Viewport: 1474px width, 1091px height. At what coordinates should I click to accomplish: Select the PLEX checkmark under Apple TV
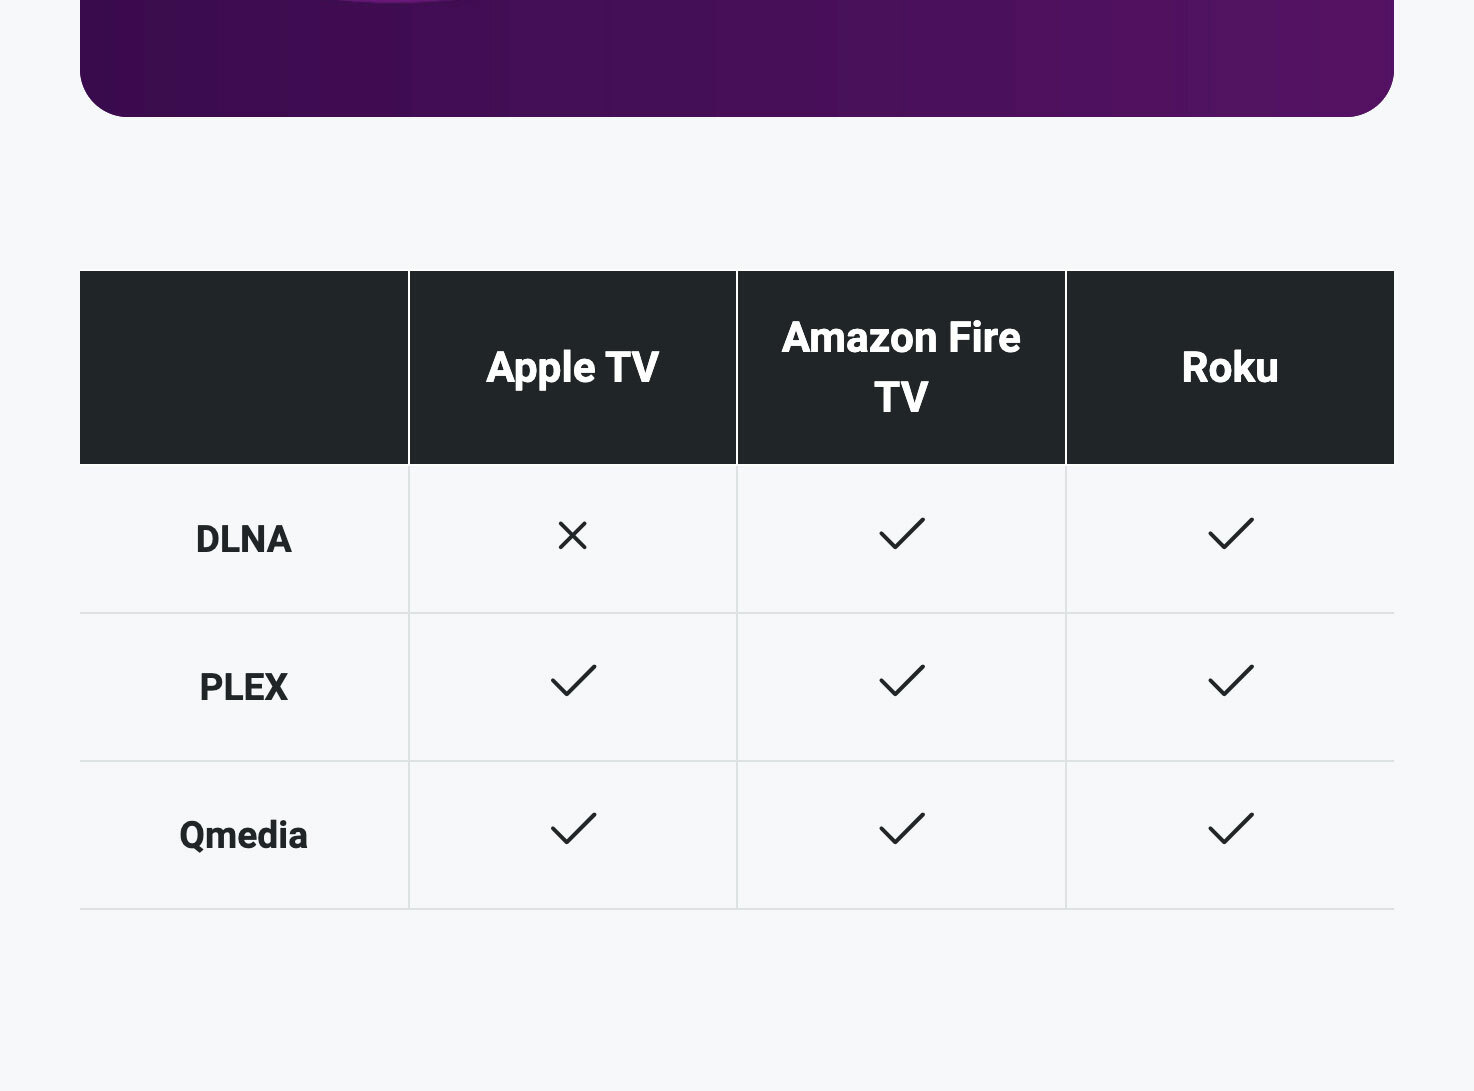(x=573, y=681)
